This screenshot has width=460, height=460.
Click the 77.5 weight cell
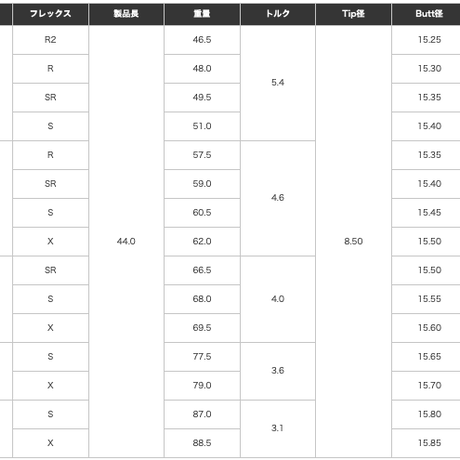(x=202, y=357)
